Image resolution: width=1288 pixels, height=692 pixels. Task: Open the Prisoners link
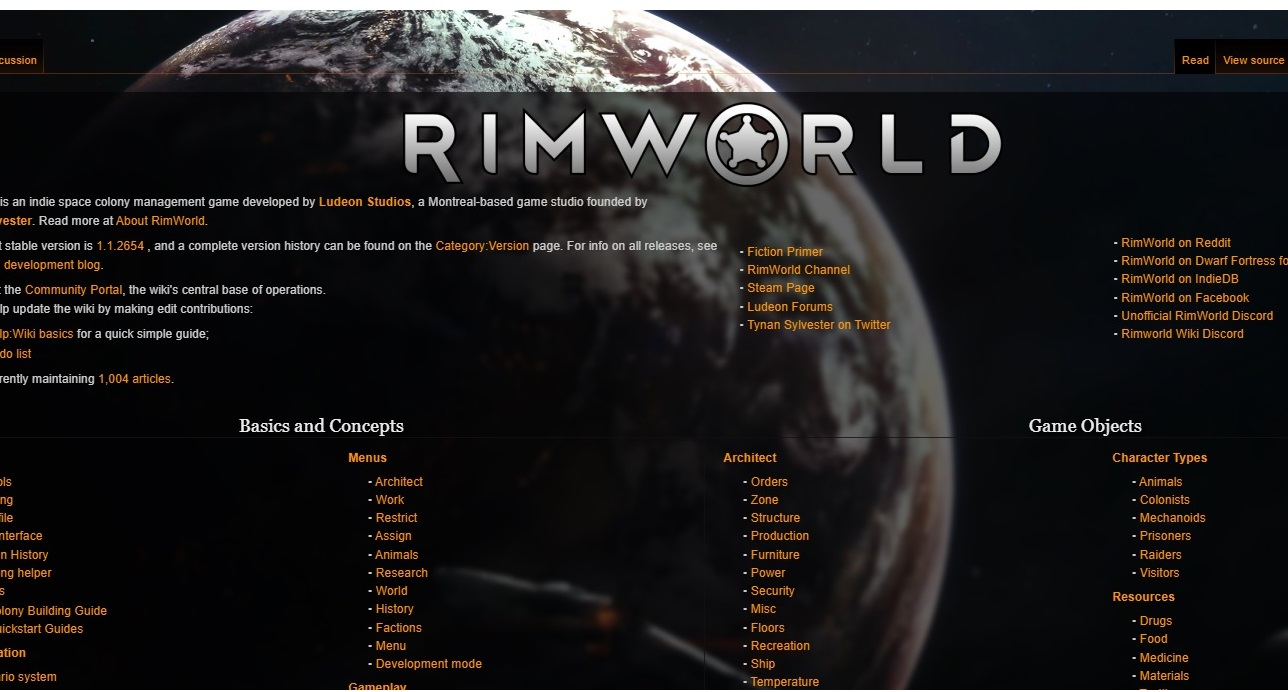point(1165,536)
